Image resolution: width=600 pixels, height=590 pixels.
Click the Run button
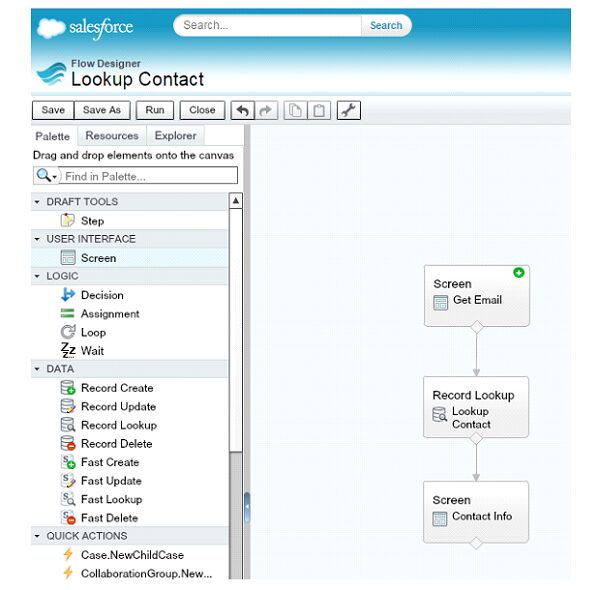[x=154, y=111]
